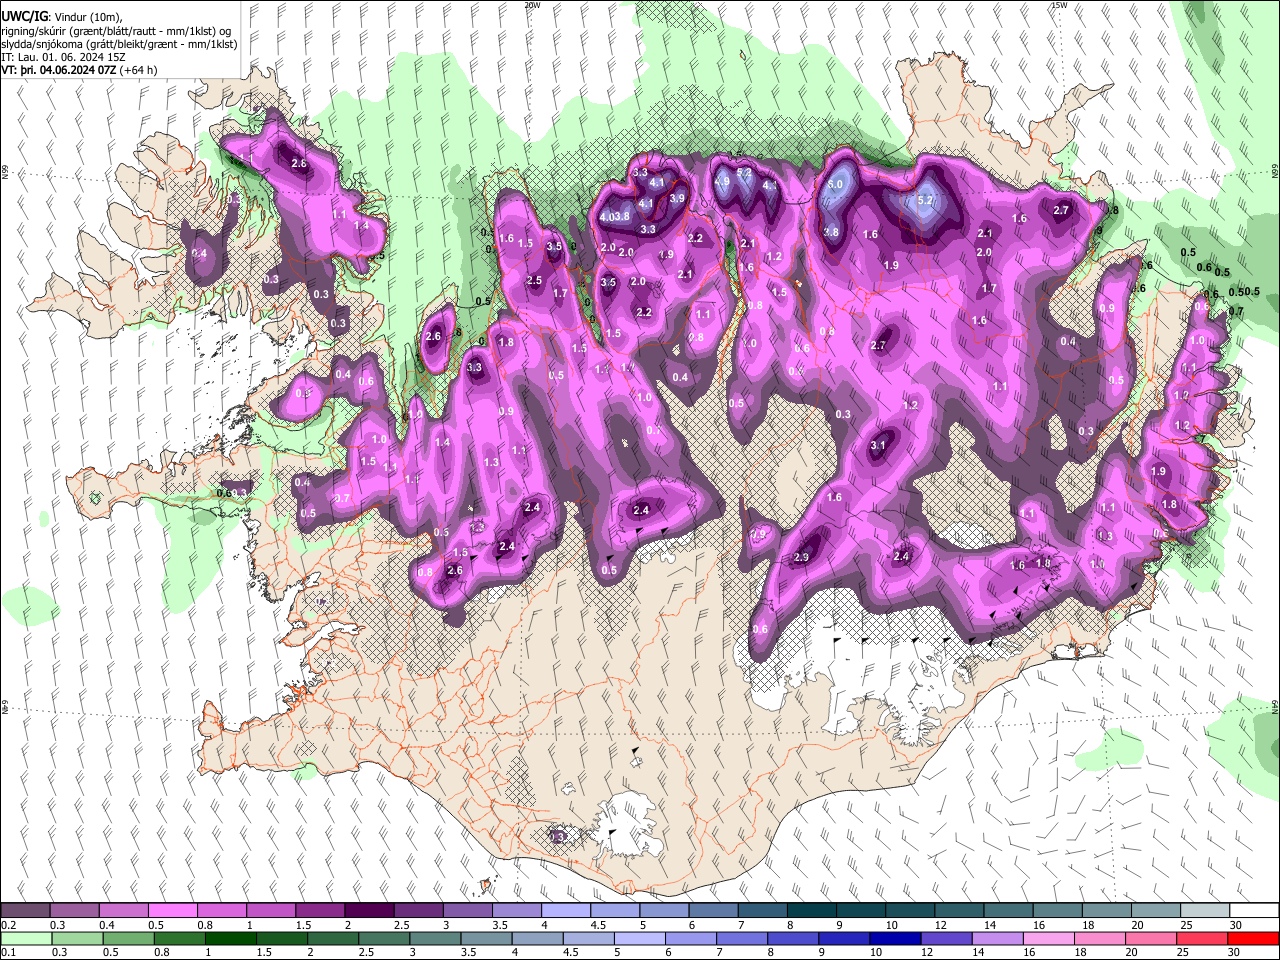The image size is (1280, 960).
Task: Select the 2–2.5 darkest purple snow legend swatch
Action: pyautogui.click(x=368, y=910)
